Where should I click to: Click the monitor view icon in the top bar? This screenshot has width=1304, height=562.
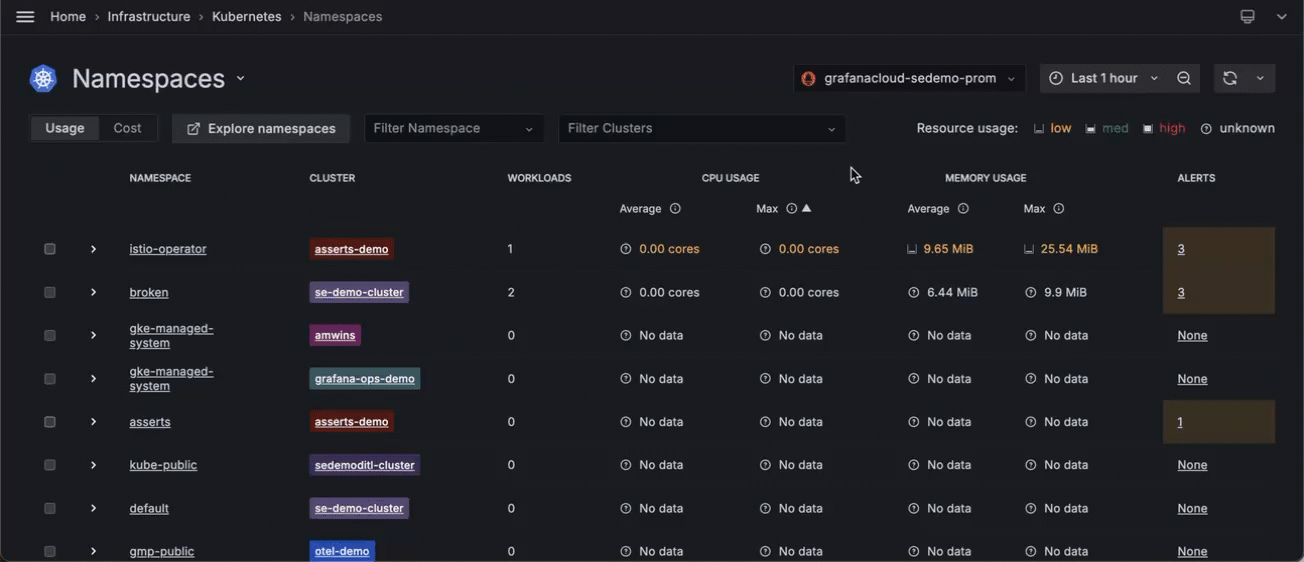click(1247, 17)
